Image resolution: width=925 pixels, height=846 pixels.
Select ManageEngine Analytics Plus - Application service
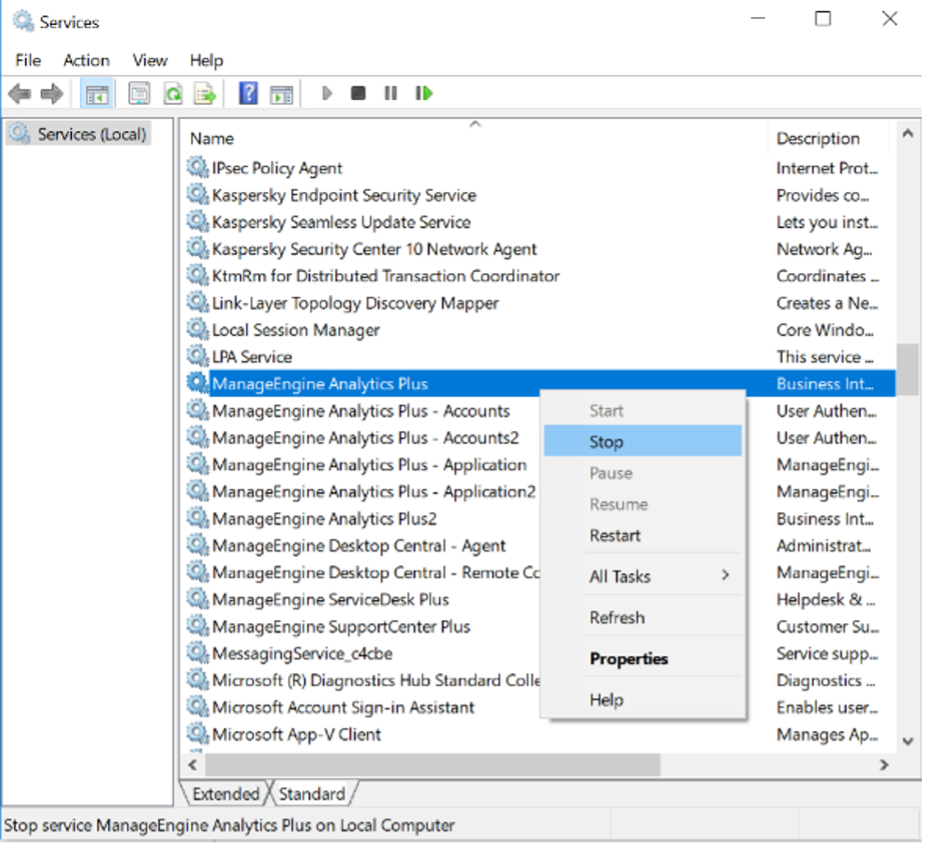click(x=369, y=464)
